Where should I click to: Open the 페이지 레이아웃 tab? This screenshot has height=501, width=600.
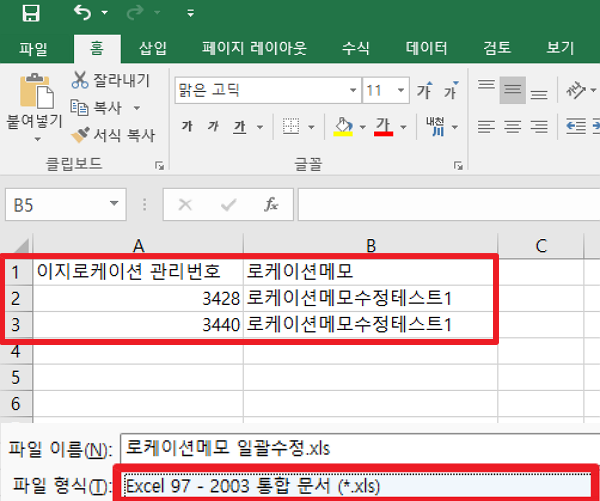pos(254,48)
